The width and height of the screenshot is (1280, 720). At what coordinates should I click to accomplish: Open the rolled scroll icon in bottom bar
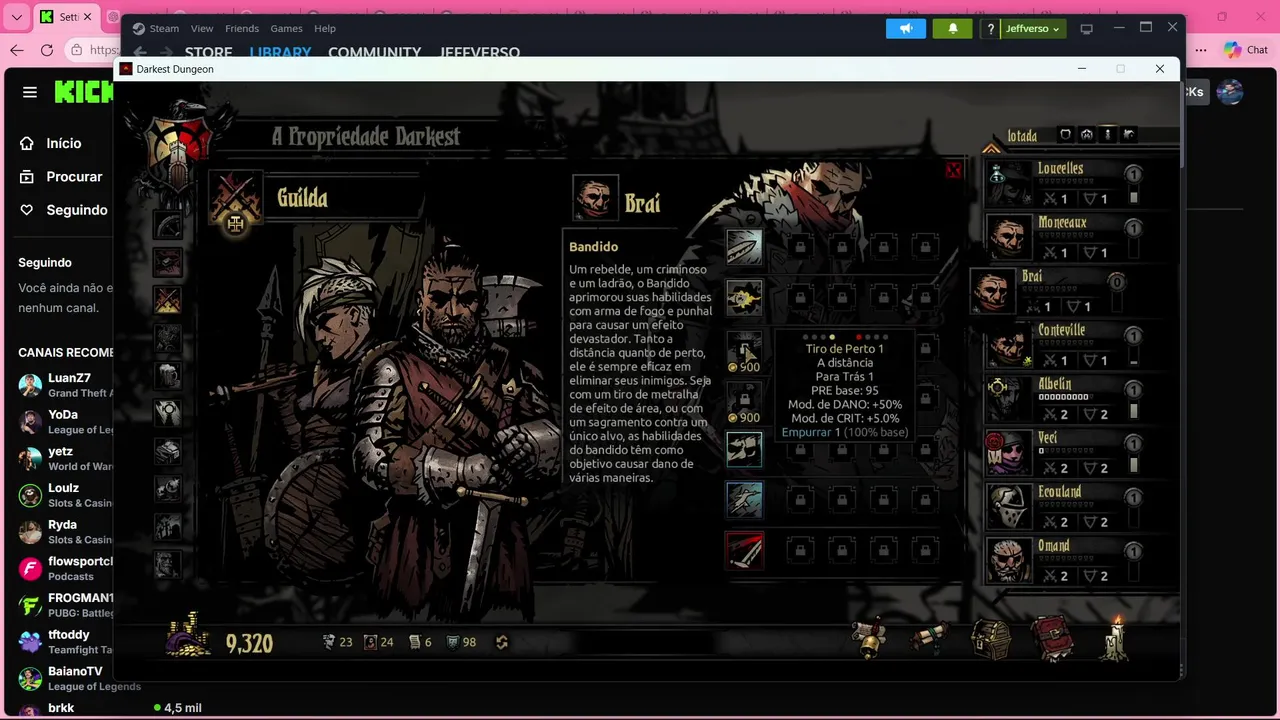click(x=929, y=638)
